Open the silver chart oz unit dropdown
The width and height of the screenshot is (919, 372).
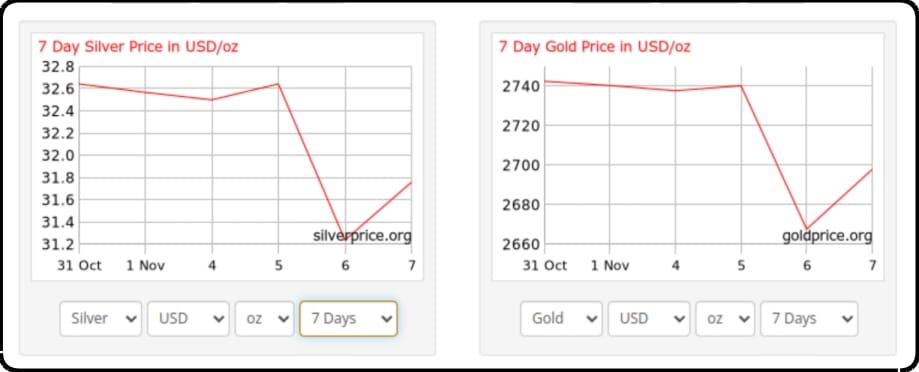264,319
